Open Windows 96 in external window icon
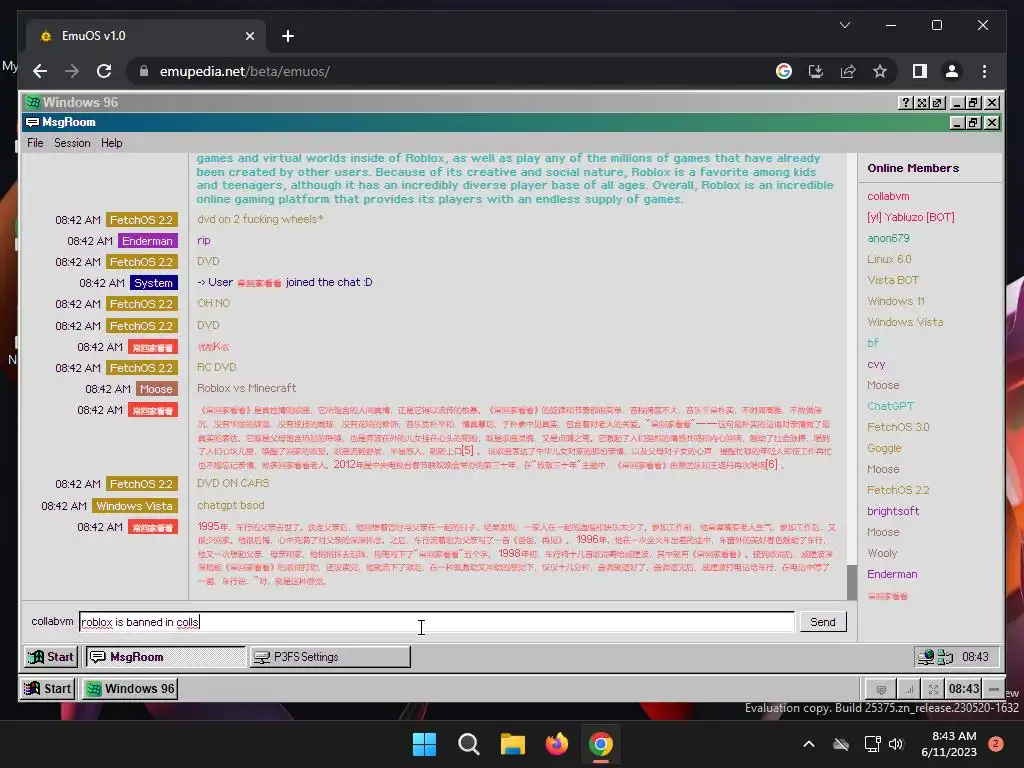 pos(937,103)
